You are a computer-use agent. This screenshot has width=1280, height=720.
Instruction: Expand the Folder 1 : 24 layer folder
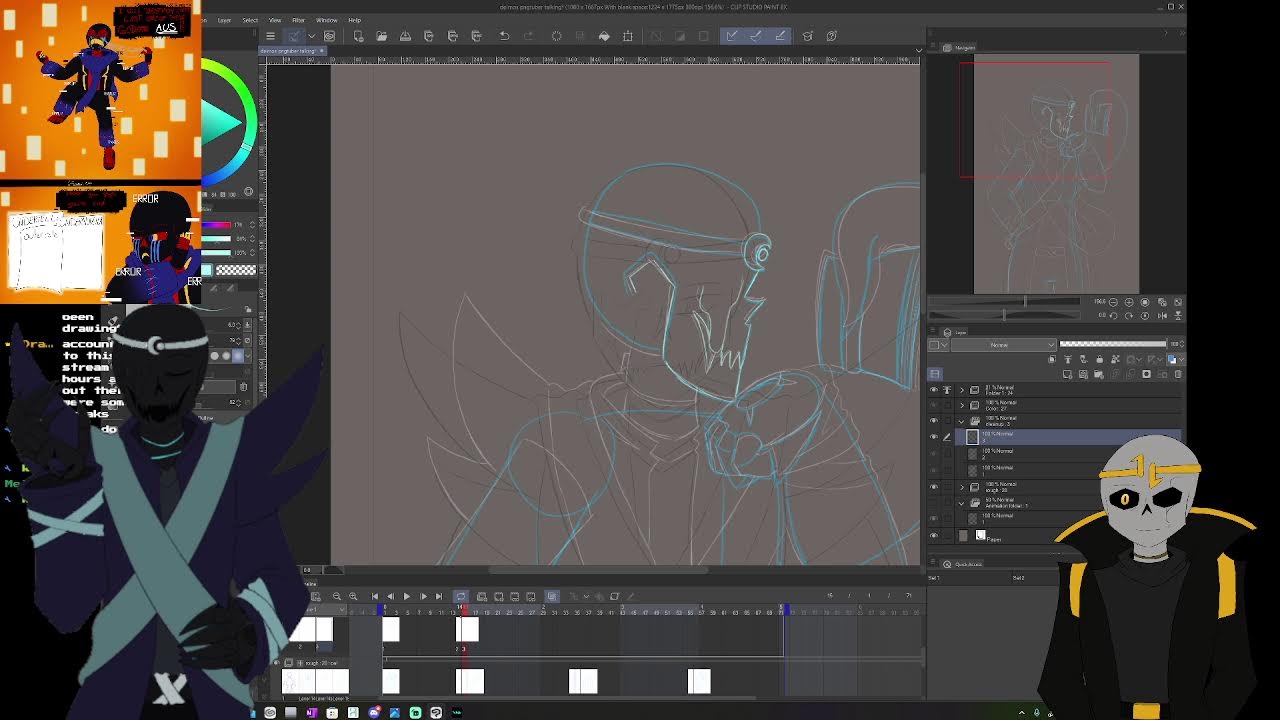[x=962, y=390]
